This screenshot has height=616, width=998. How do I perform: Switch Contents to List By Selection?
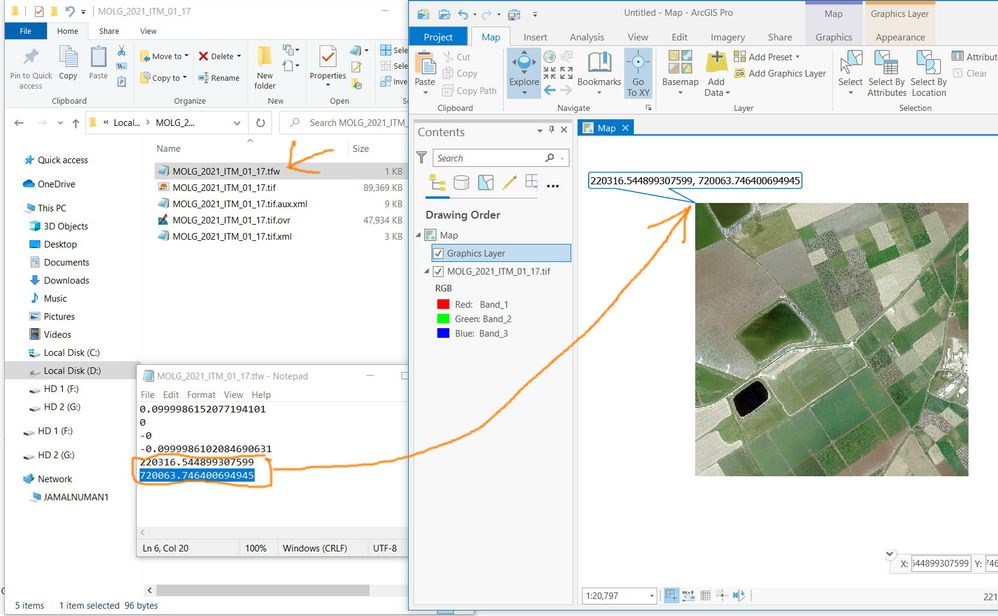pyautogui.click(x=486, y=183)
